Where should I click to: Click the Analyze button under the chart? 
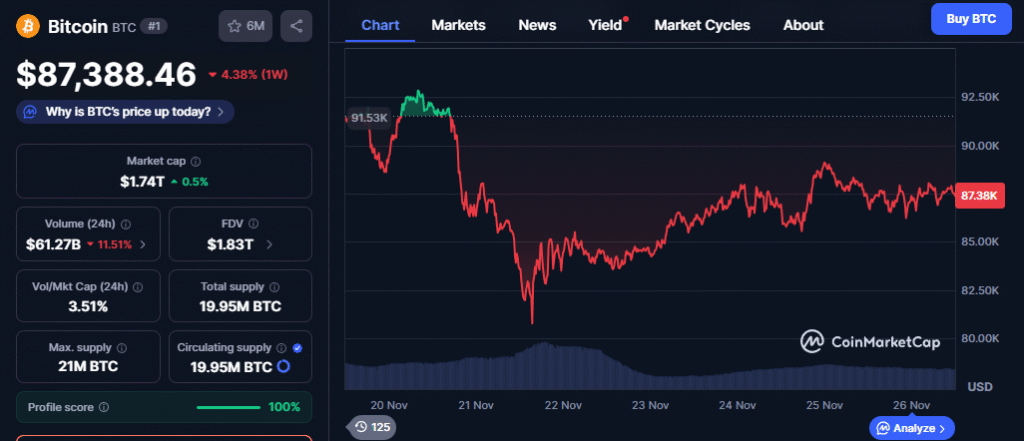click(912, 429)
